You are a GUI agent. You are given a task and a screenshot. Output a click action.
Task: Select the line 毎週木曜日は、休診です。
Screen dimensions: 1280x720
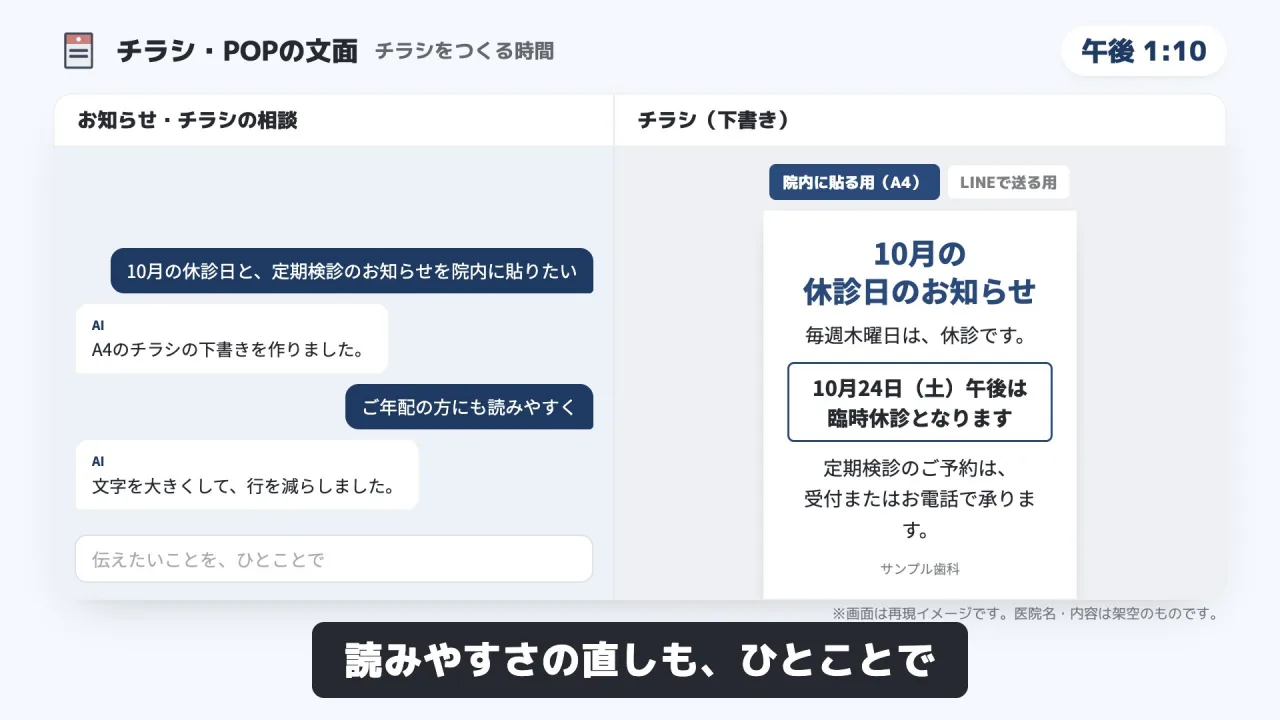click(916, 336)
